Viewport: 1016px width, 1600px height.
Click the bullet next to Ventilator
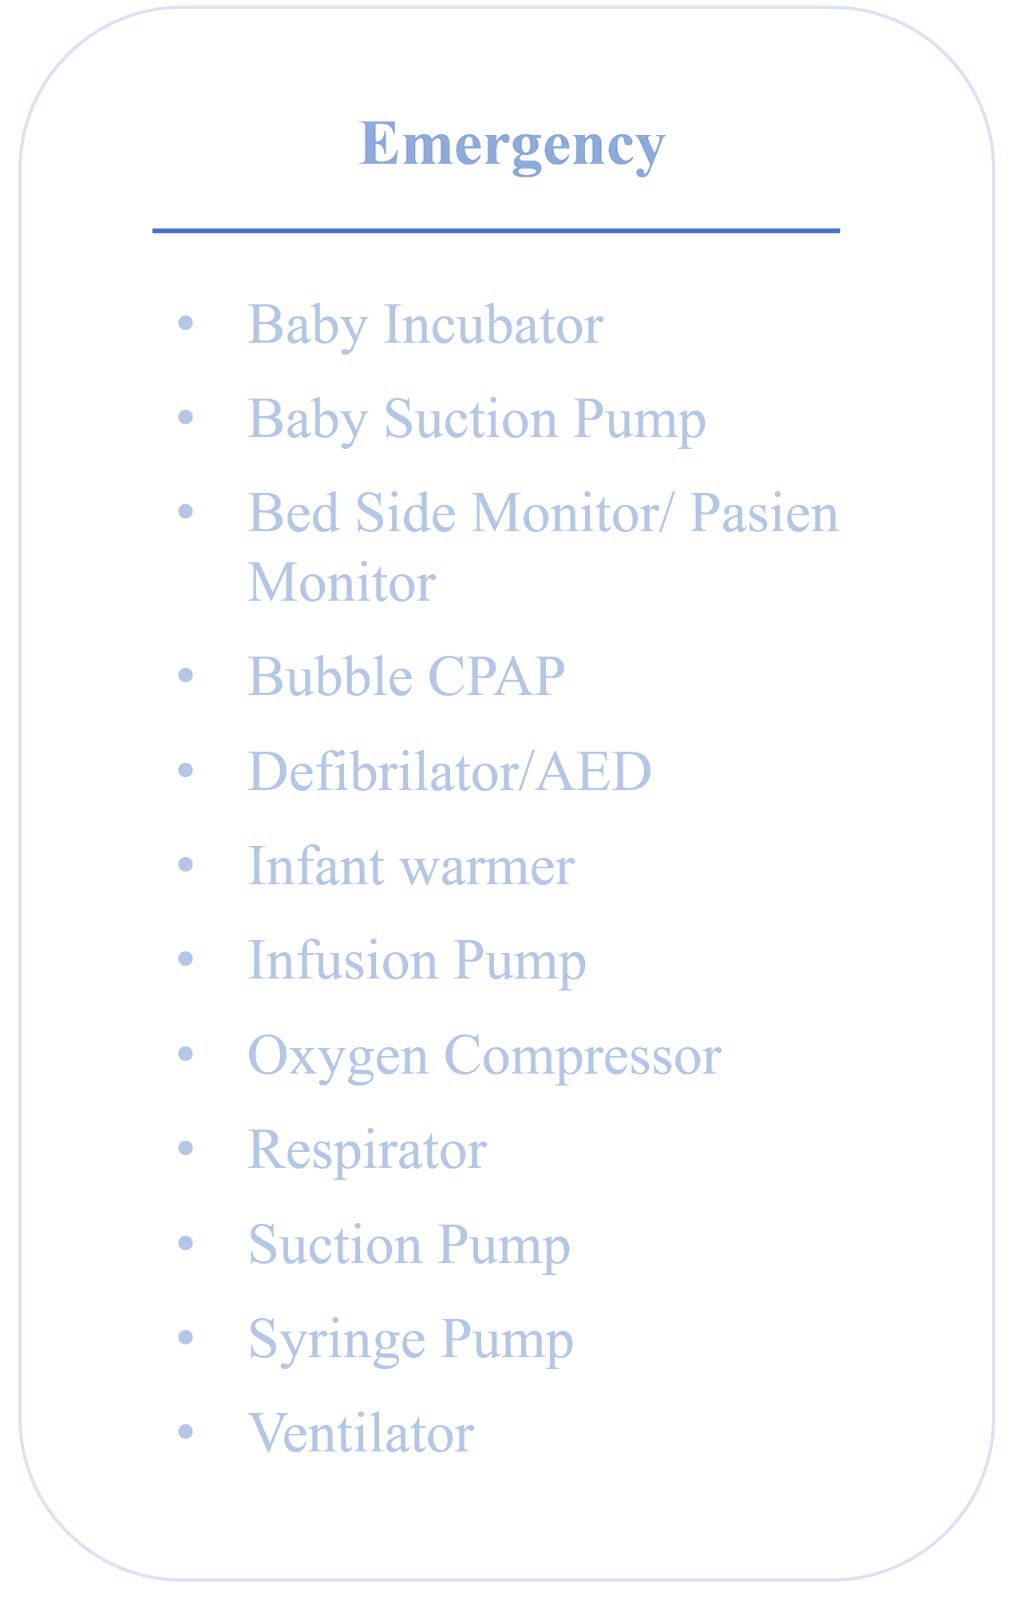(x=185, y=1431)
